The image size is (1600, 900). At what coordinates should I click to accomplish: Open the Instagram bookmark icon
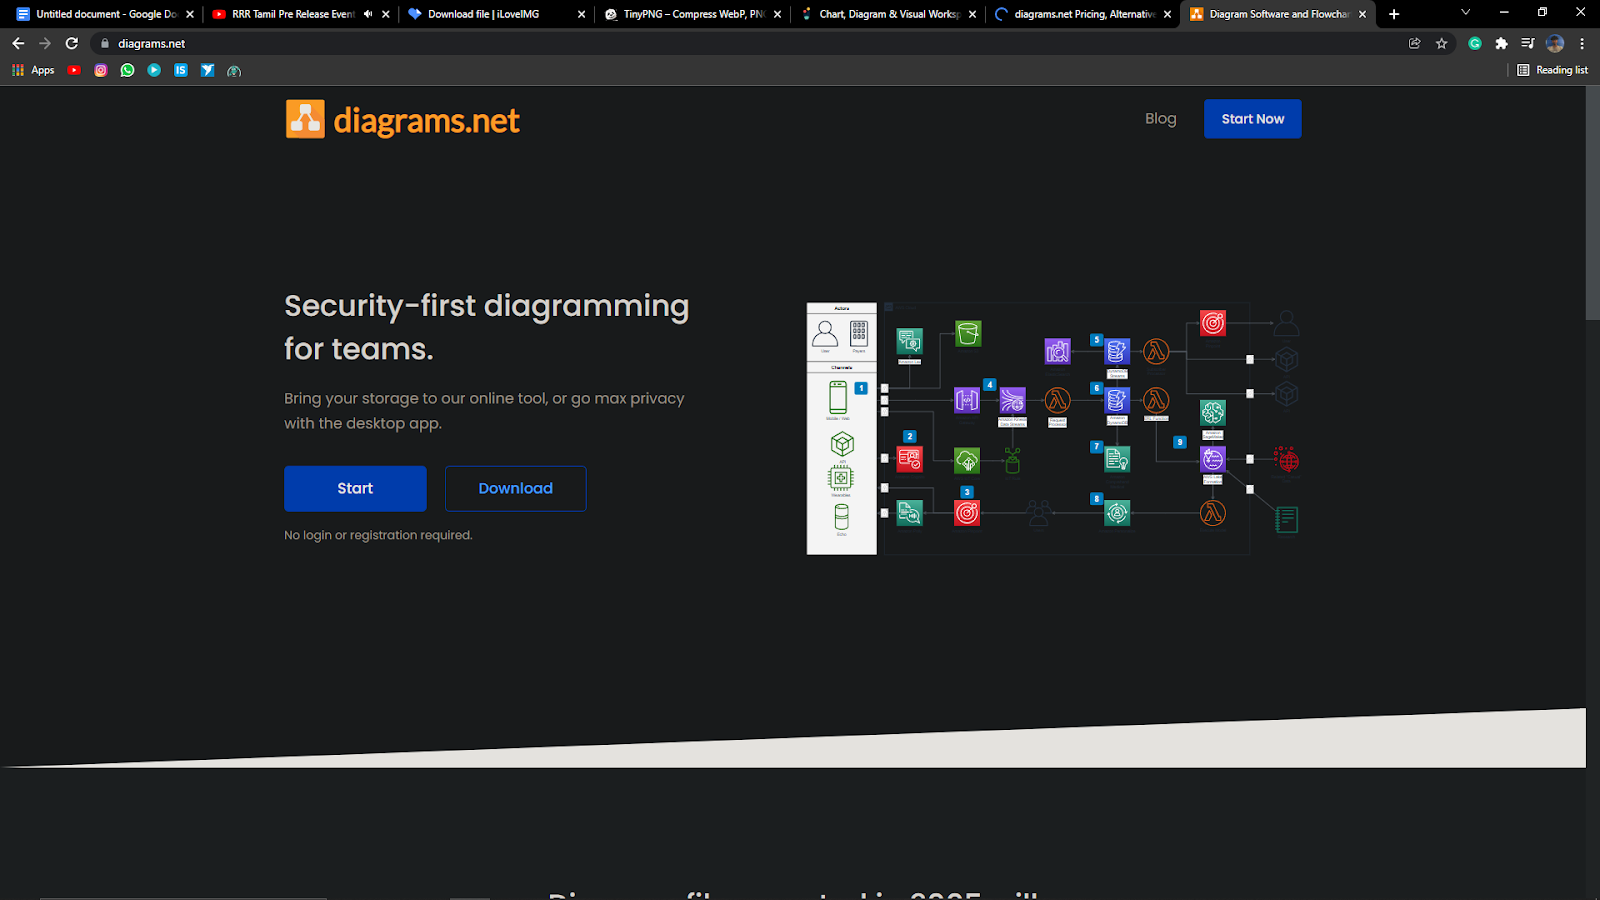pos(101,70)
